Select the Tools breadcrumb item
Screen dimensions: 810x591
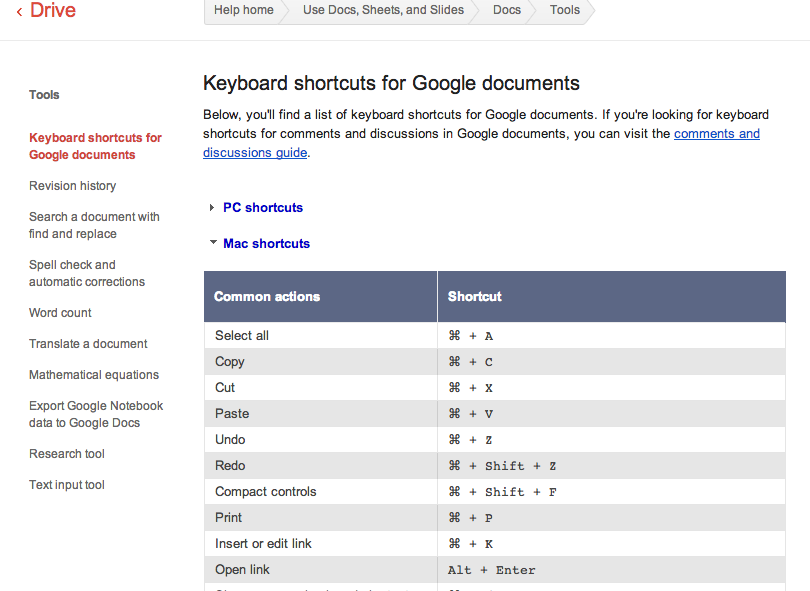point(565,10)
